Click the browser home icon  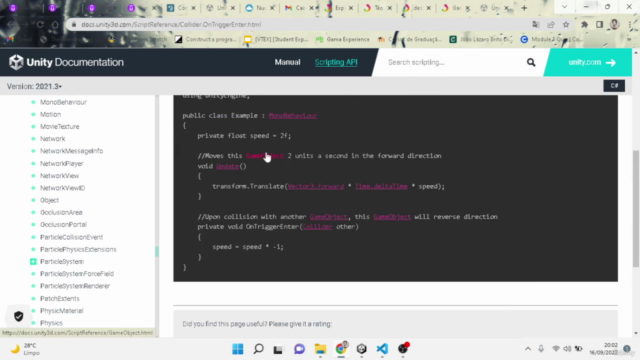click(55, 24)
